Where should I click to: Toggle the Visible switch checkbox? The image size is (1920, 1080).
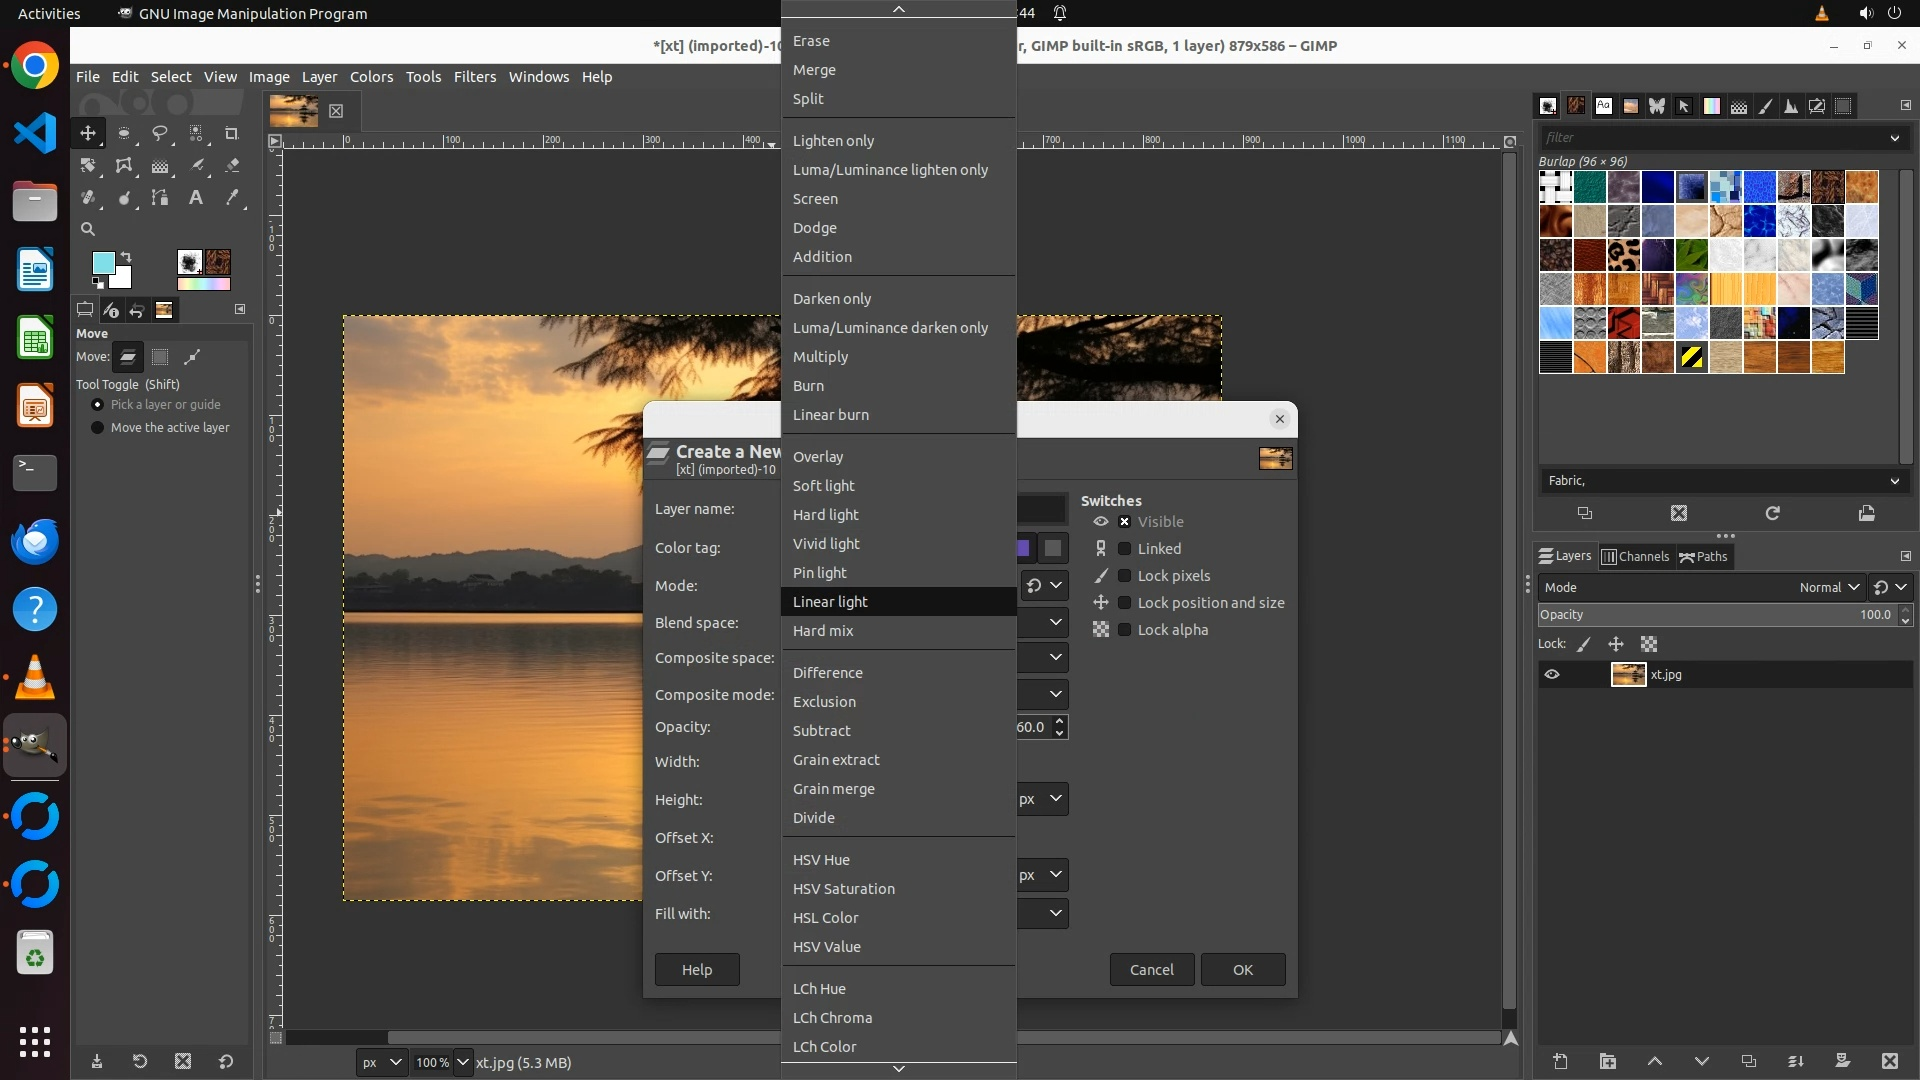click(1124, 522)
